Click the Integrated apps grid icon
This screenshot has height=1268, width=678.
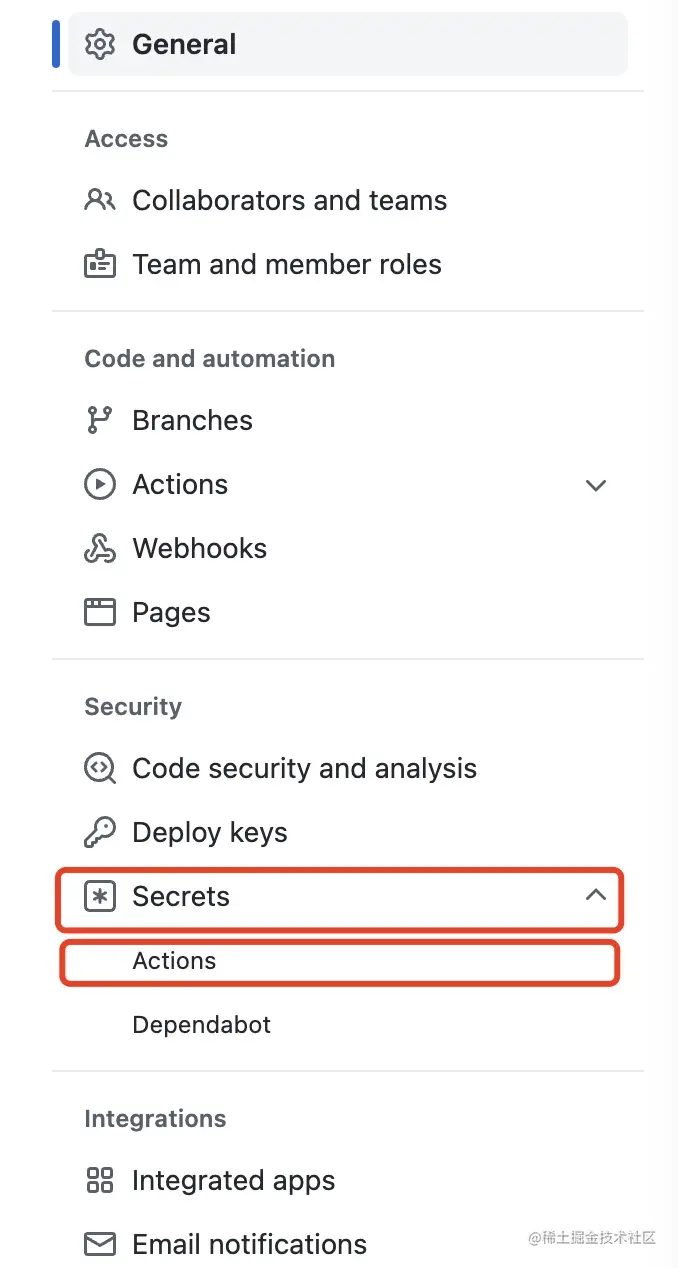point(100,1180)
